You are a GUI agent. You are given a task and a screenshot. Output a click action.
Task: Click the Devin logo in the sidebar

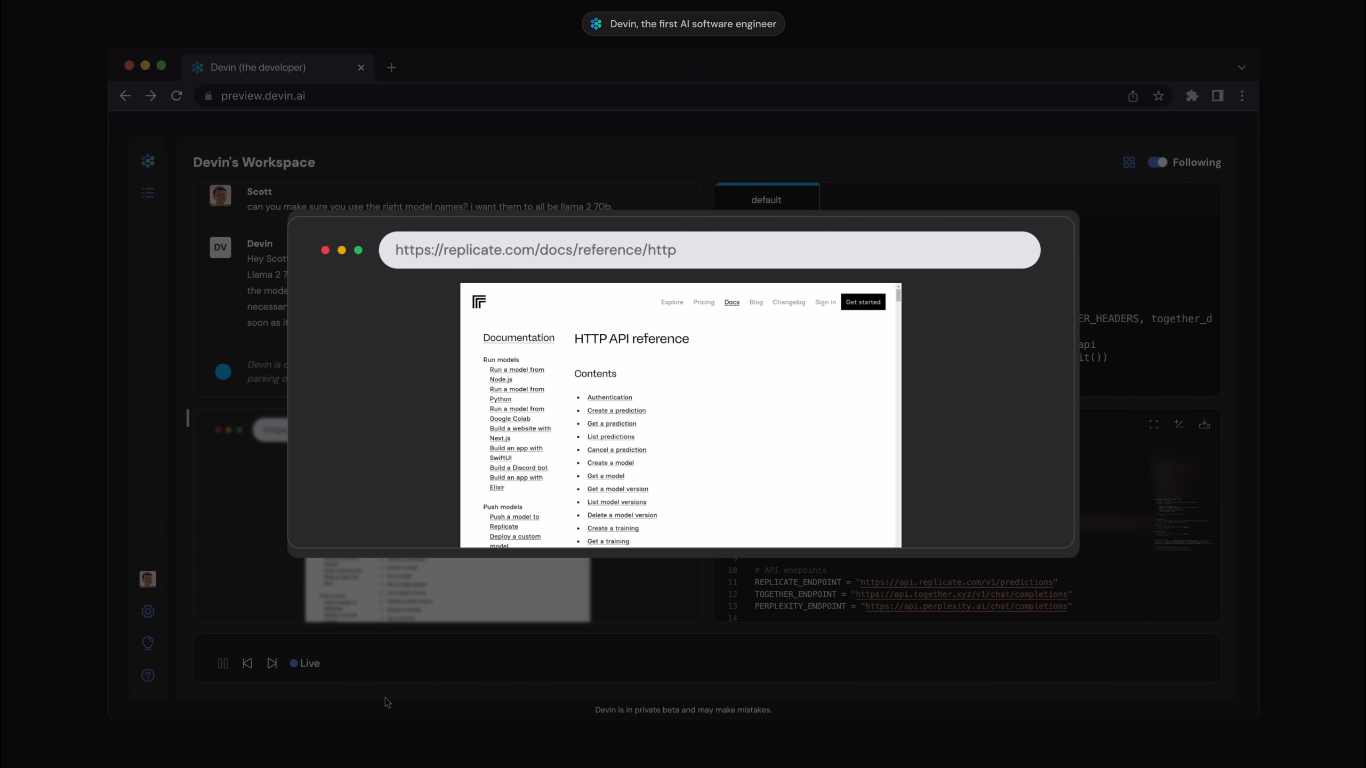coord(148,161)
